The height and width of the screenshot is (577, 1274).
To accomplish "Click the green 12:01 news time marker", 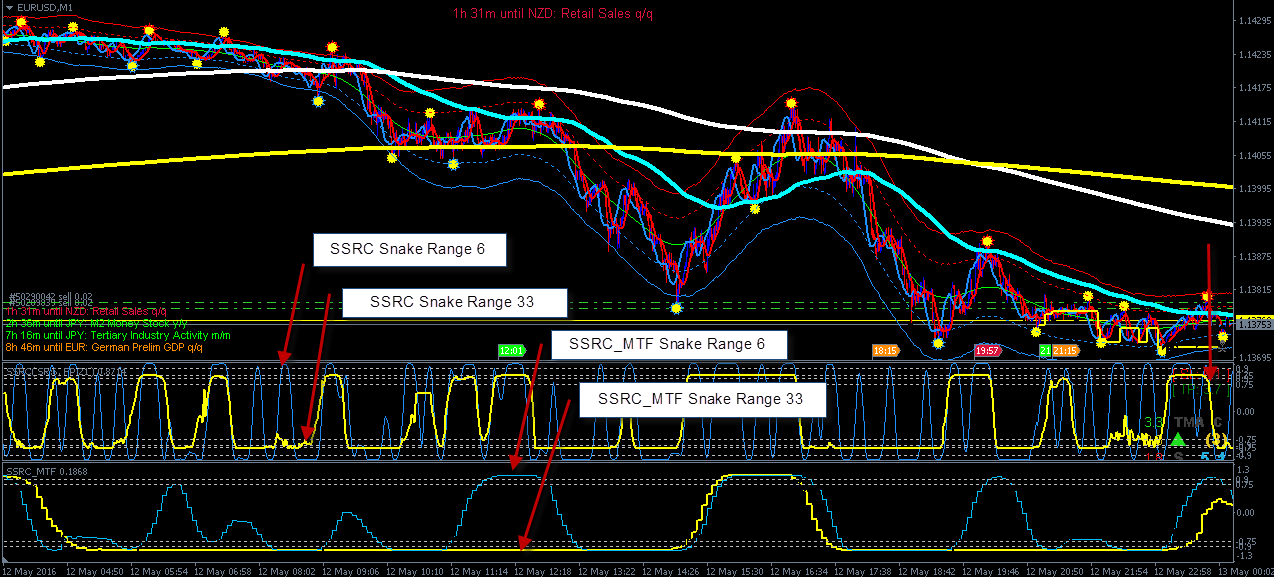I will (511, 351).
